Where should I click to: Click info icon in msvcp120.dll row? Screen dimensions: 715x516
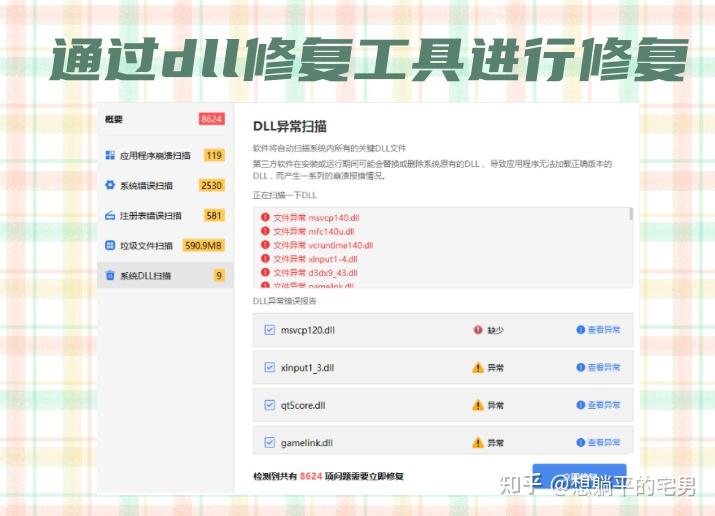click(580, 330)
